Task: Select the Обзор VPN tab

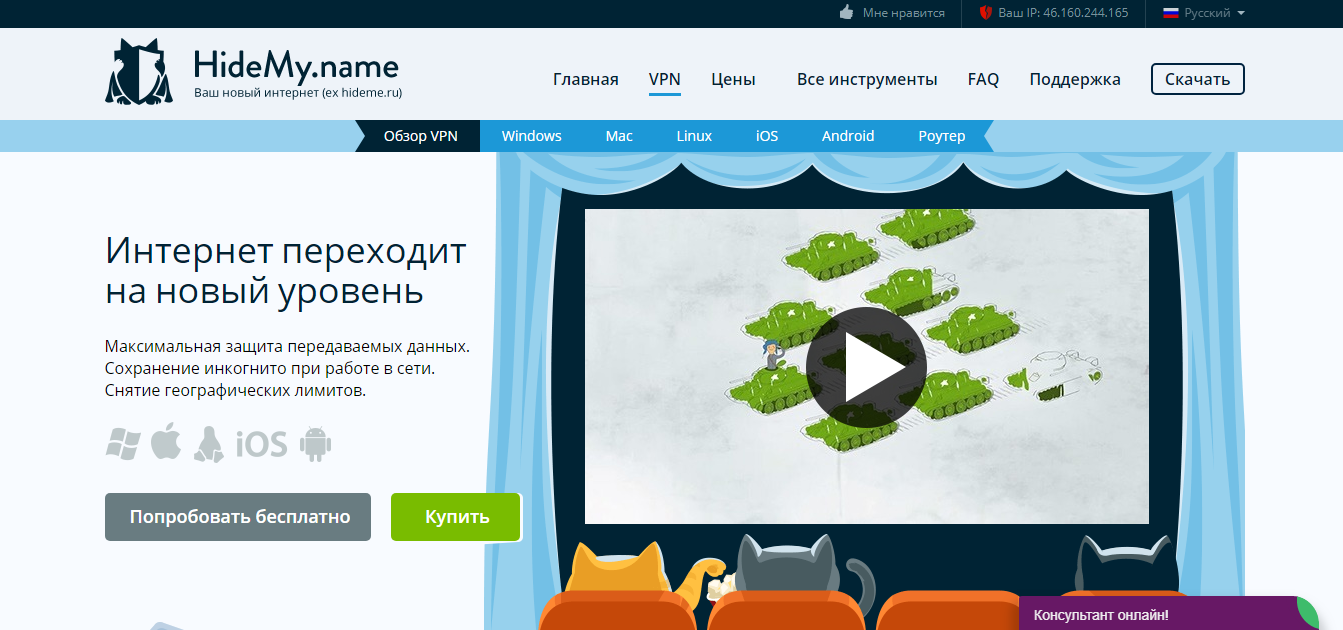Action: [x=420, y=136]
